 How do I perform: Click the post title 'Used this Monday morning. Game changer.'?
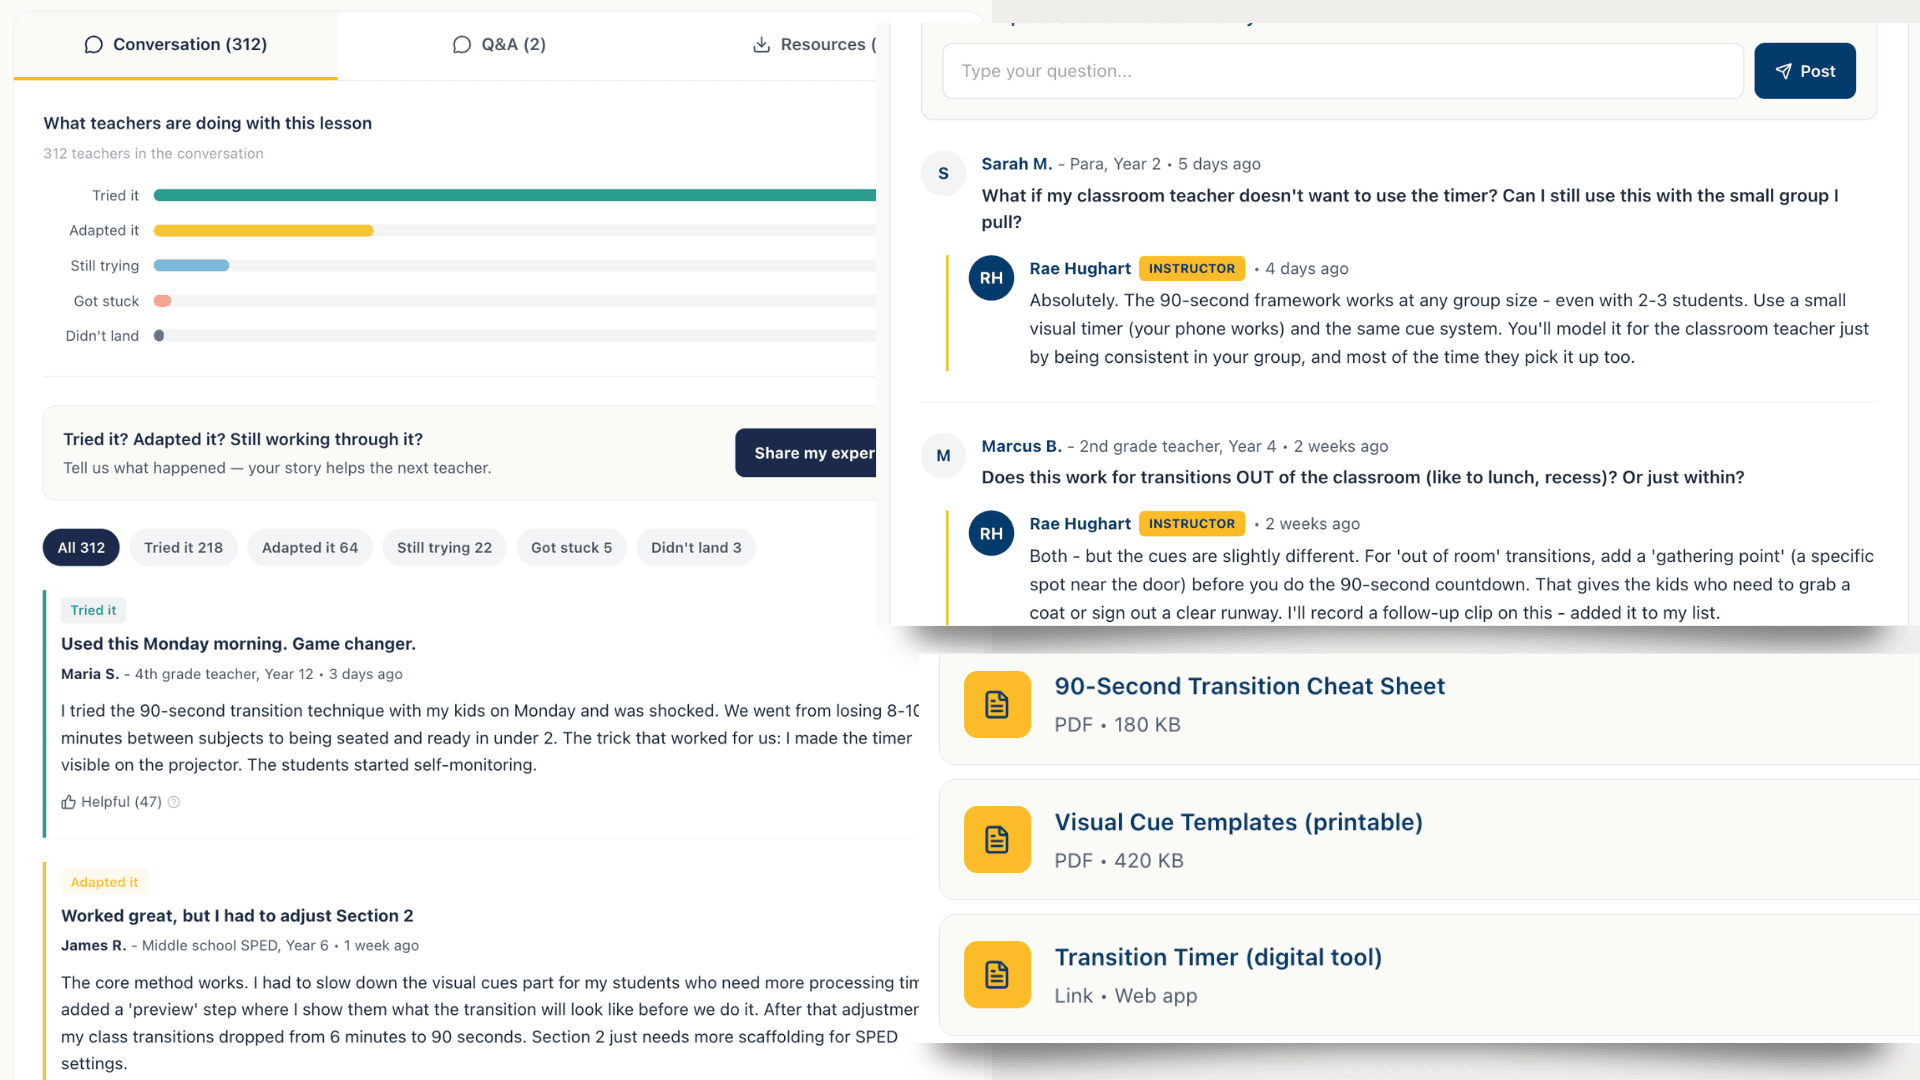tap(238, 644)
